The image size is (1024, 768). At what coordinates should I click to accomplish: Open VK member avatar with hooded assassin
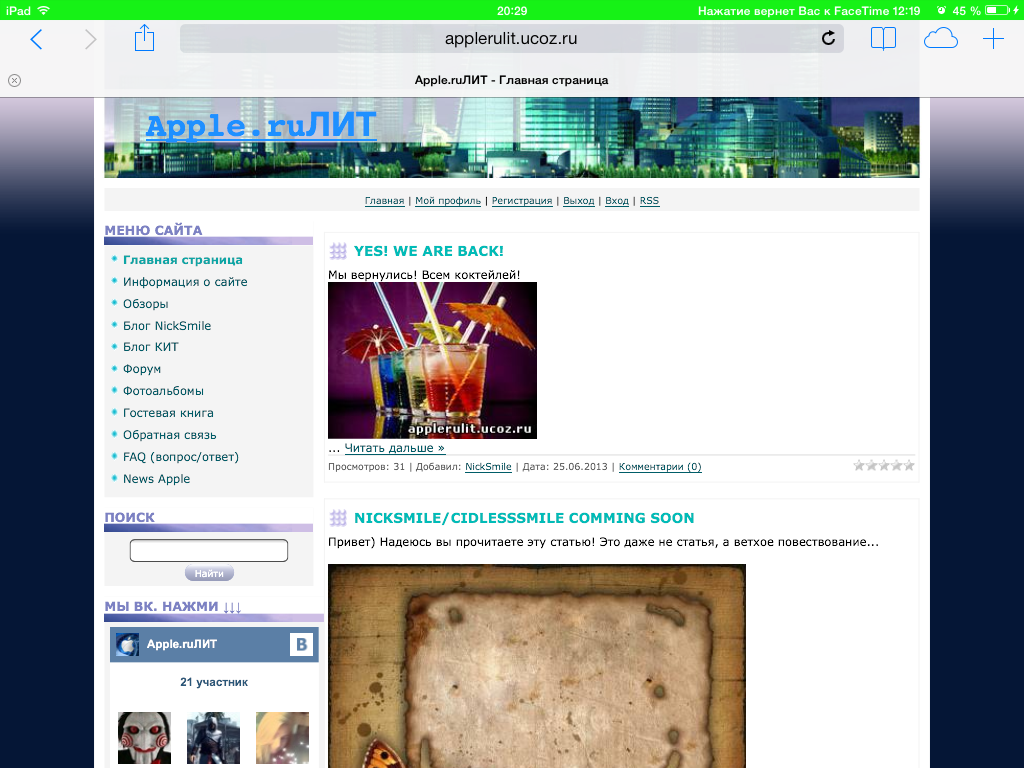click(x=214, y=738)
